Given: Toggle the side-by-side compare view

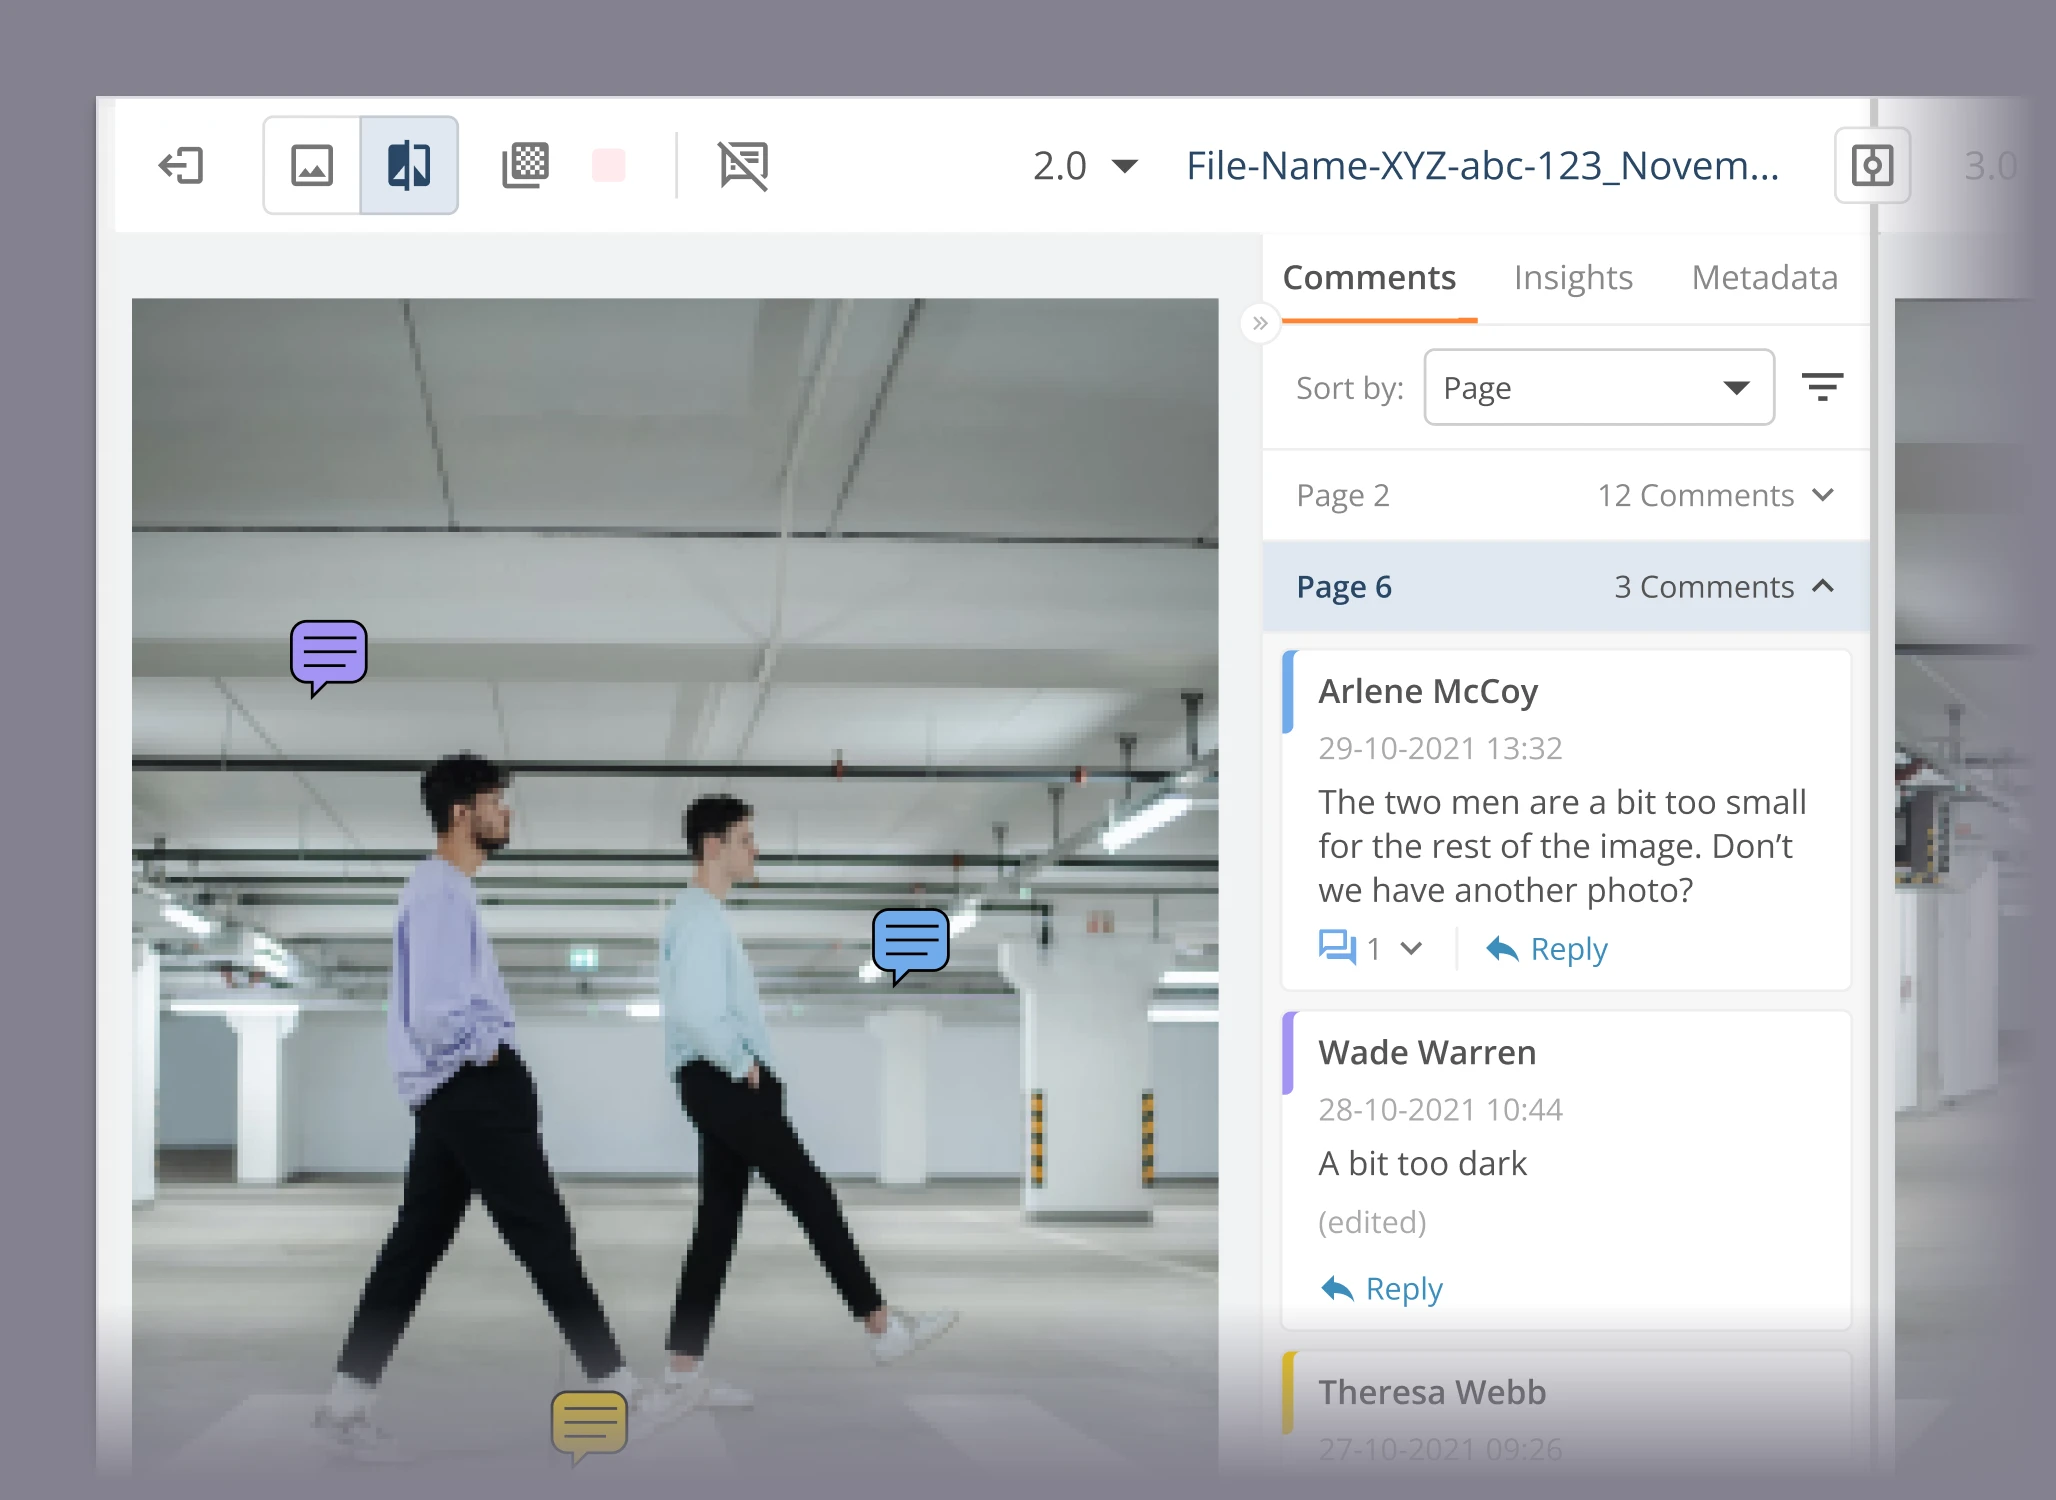Looking at the screenshot, I should coord(409,165).
